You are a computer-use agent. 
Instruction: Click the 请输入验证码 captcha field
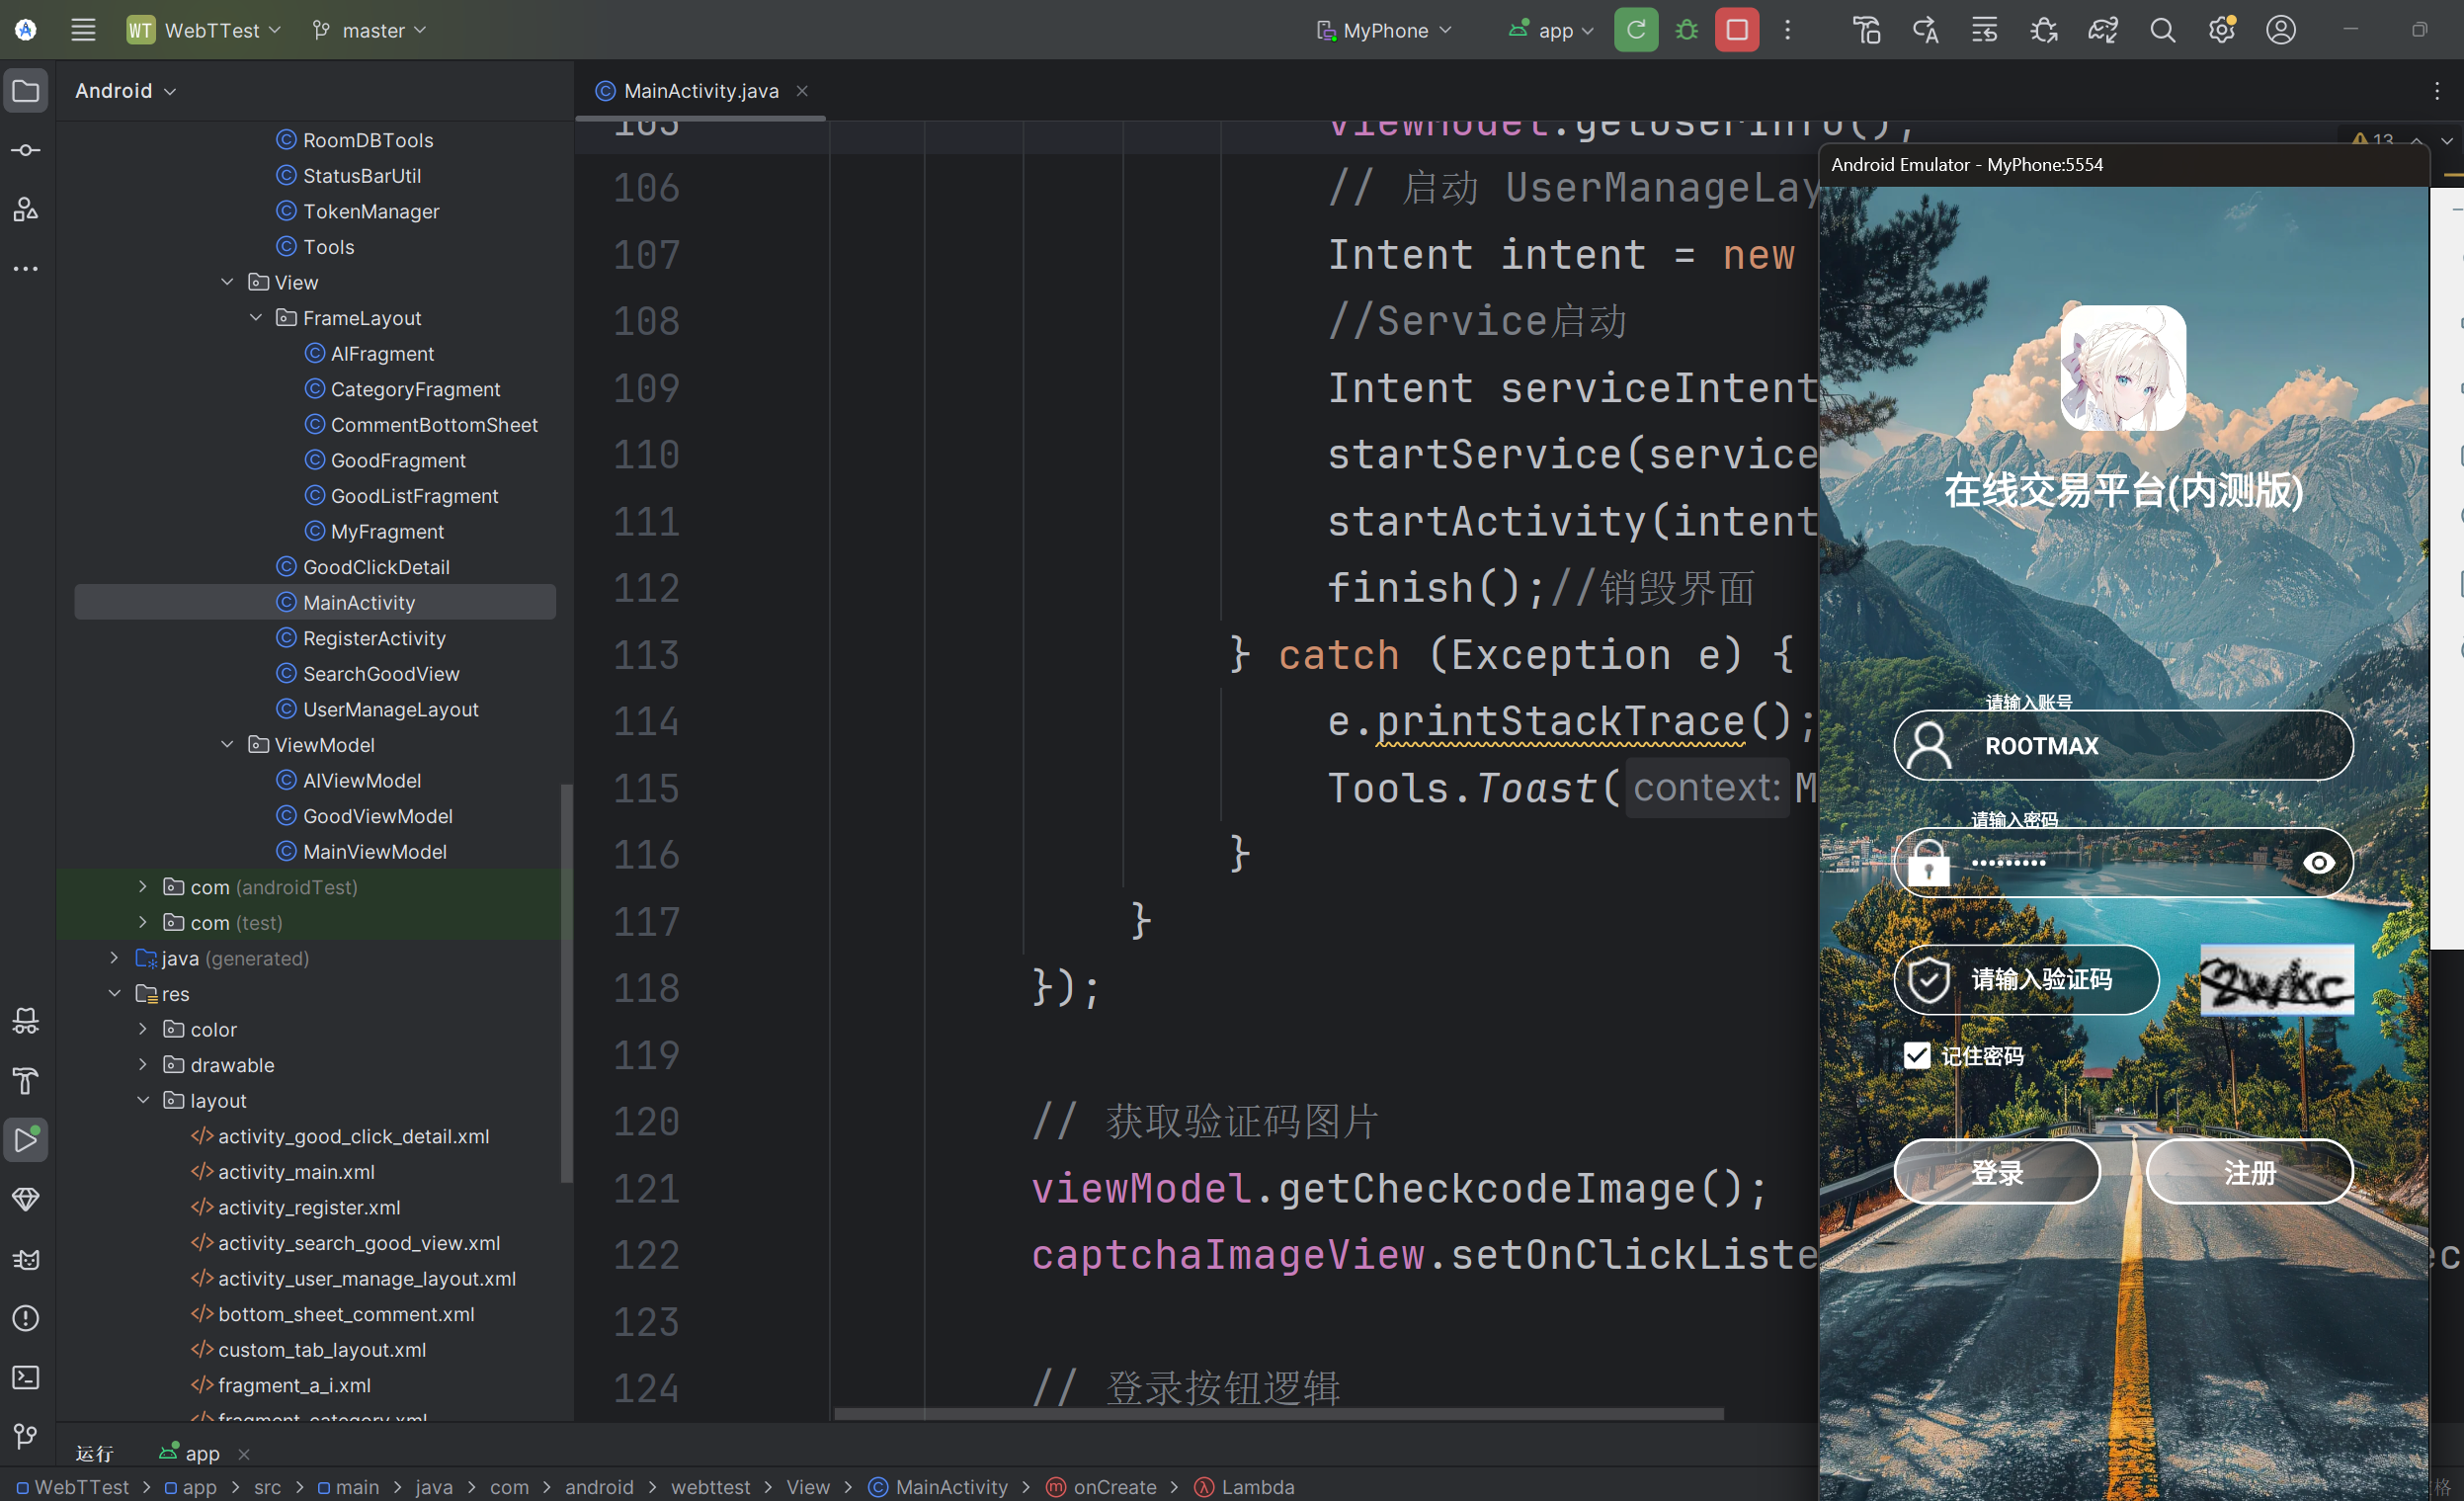pyautogui.click(x=2026, y=980)
